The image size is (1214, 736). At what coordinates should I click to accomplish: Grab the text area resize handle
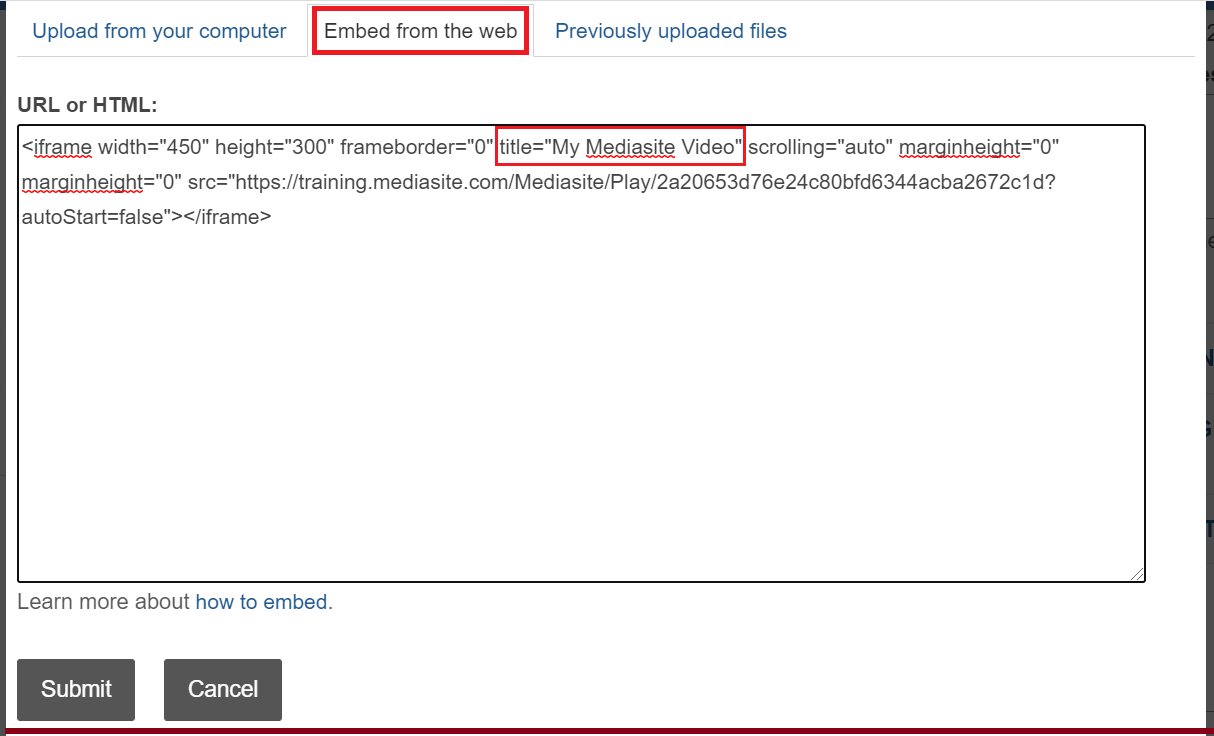[1138, 574]
